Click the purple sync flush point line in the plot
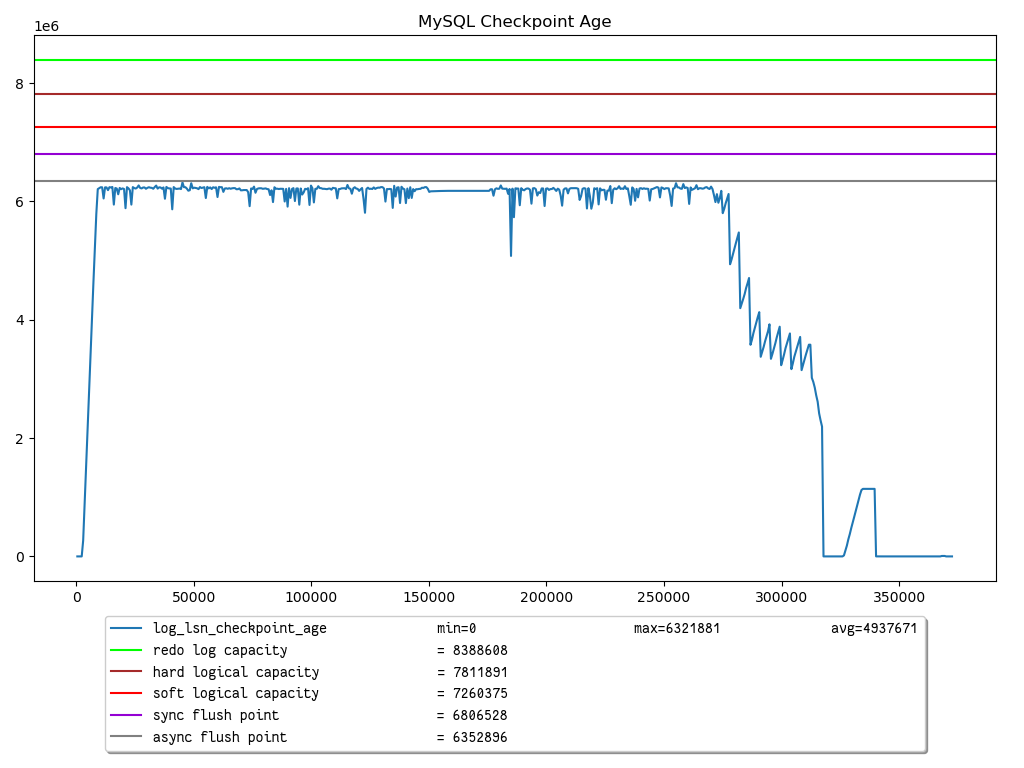1024x768 pixels. tap(500, 154)
